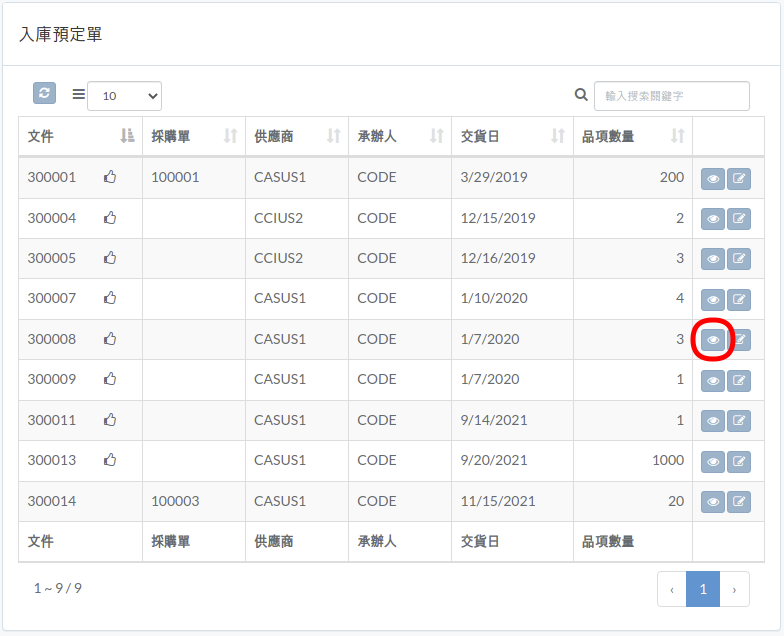Sort by the 文件 column header

[x=80, y=136]
